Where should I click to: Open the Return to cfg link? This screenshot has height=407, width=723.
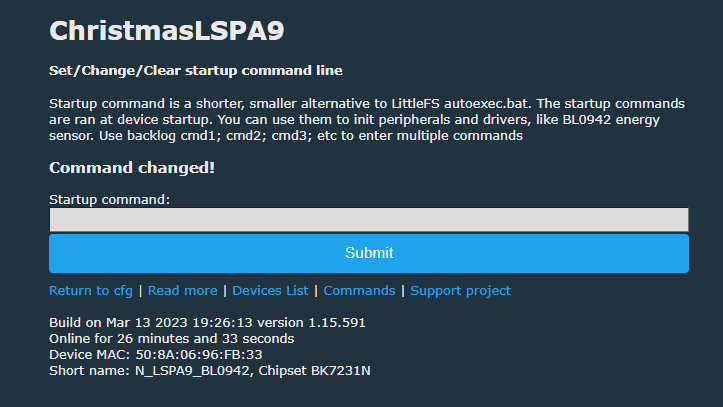tap(91, 290)
